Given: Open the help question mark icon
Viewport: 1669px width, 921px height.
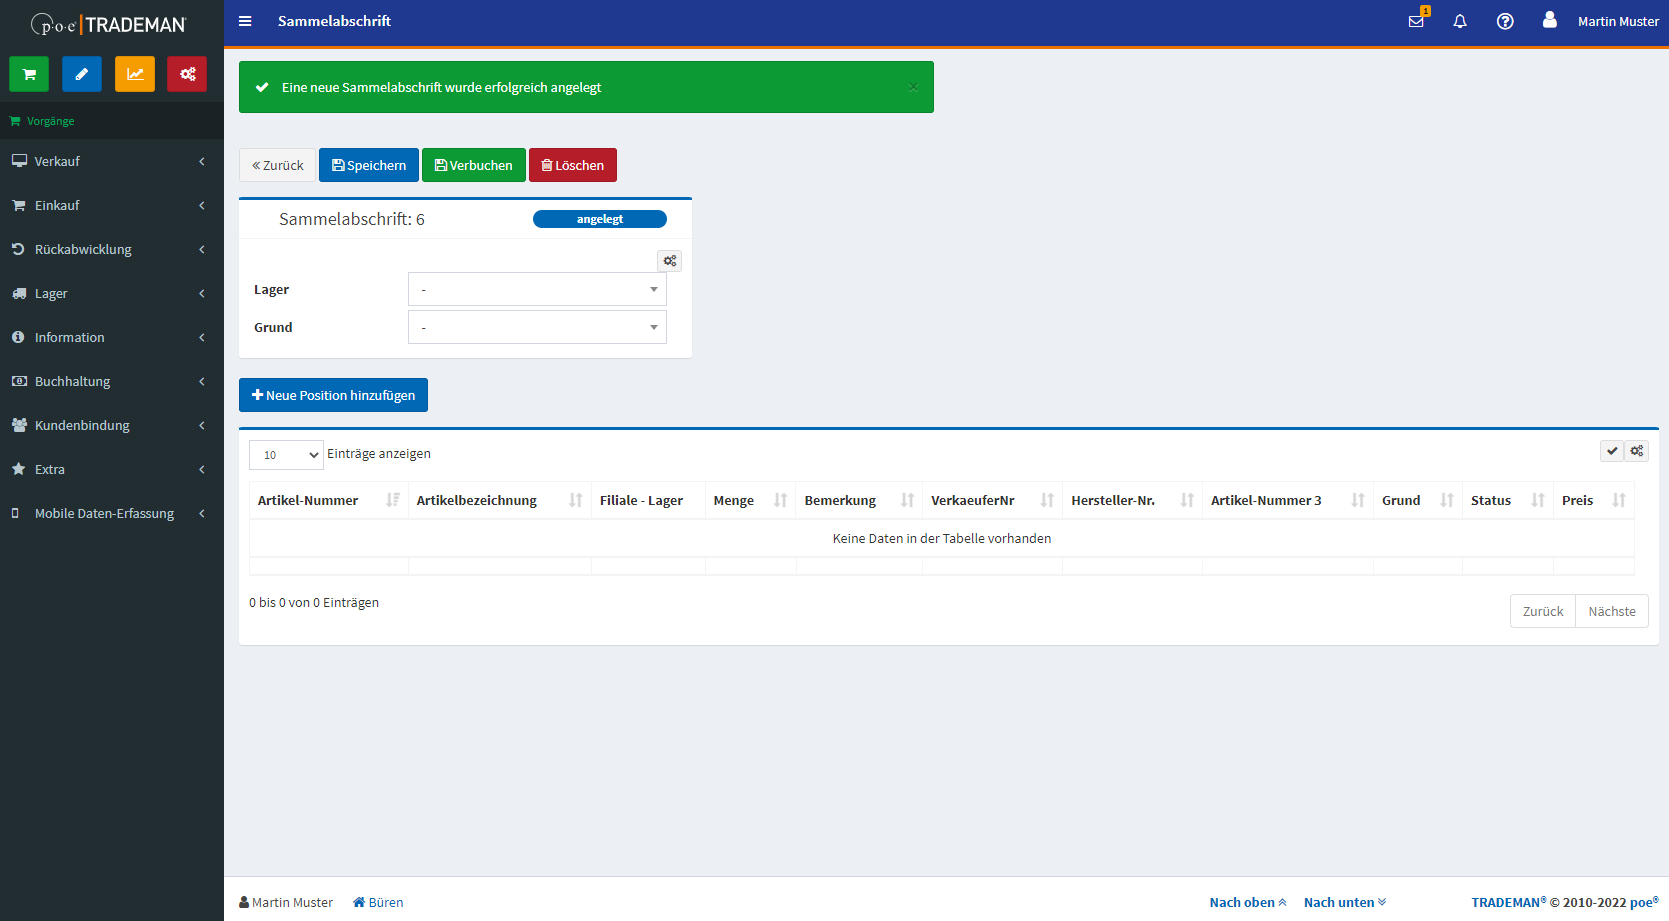Looking at the screenshot, I should [x=1505, y=21].
